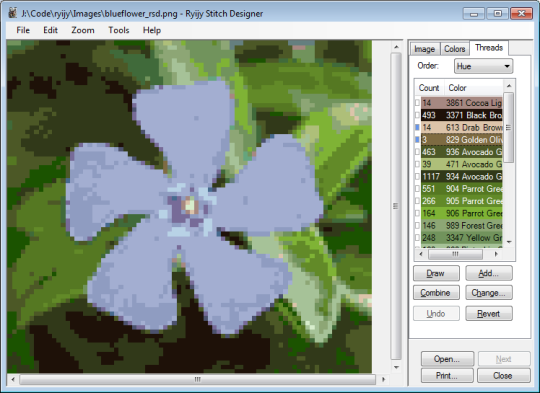
Task: Select the Threads tab
Action: (x=489, y=48)
